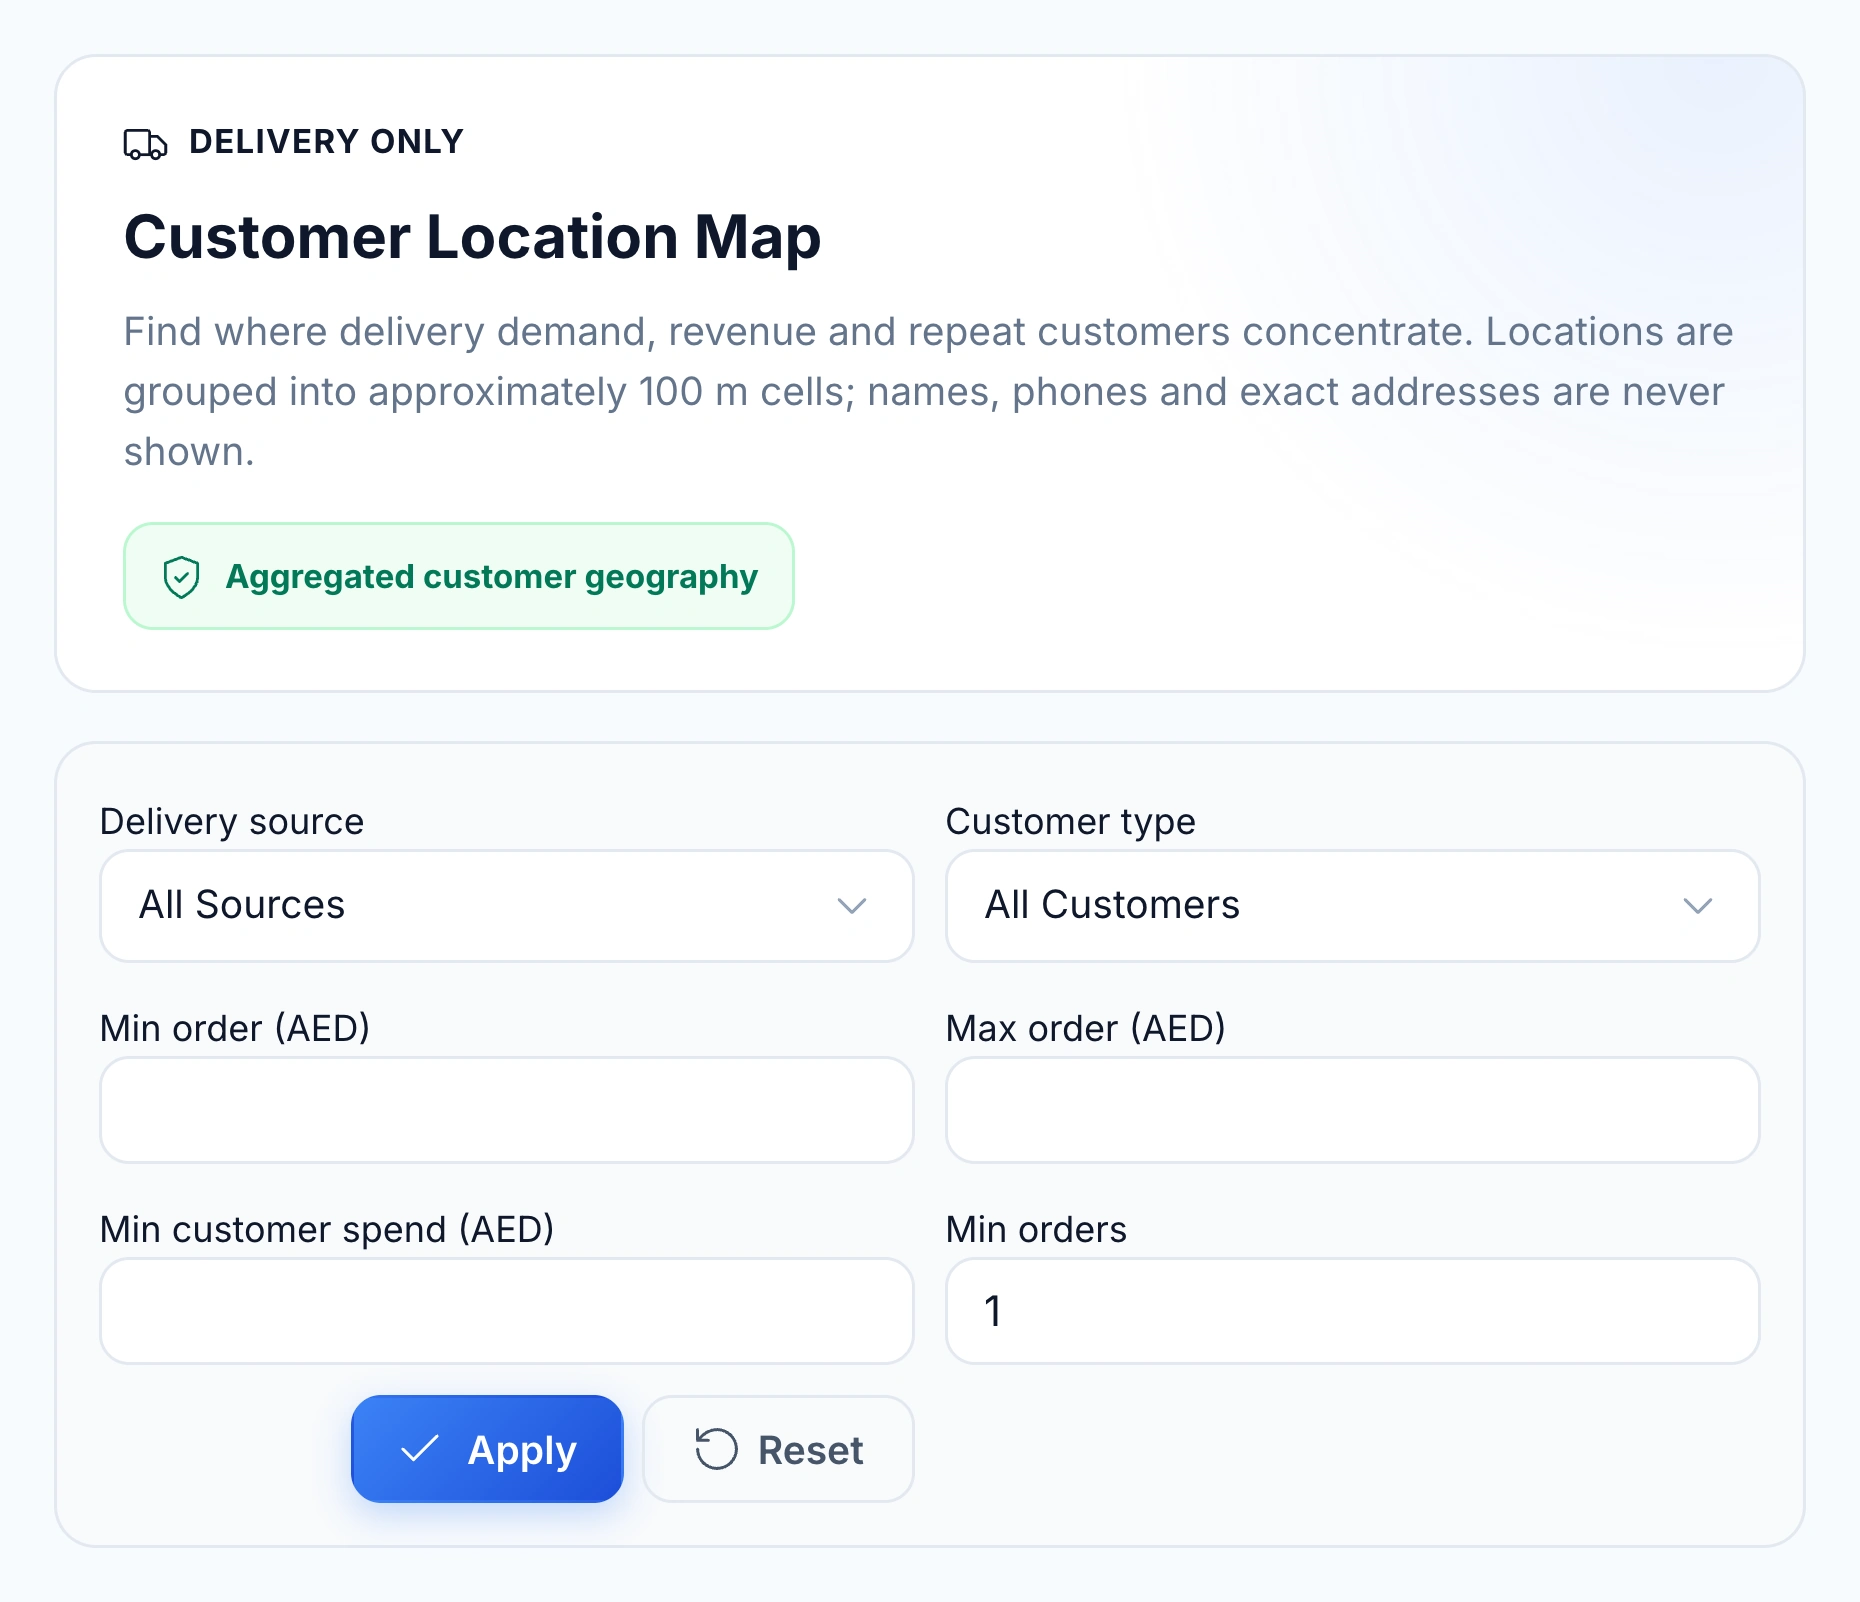
Task: Click the checkmark icon on Apply
Action: 419,1449
